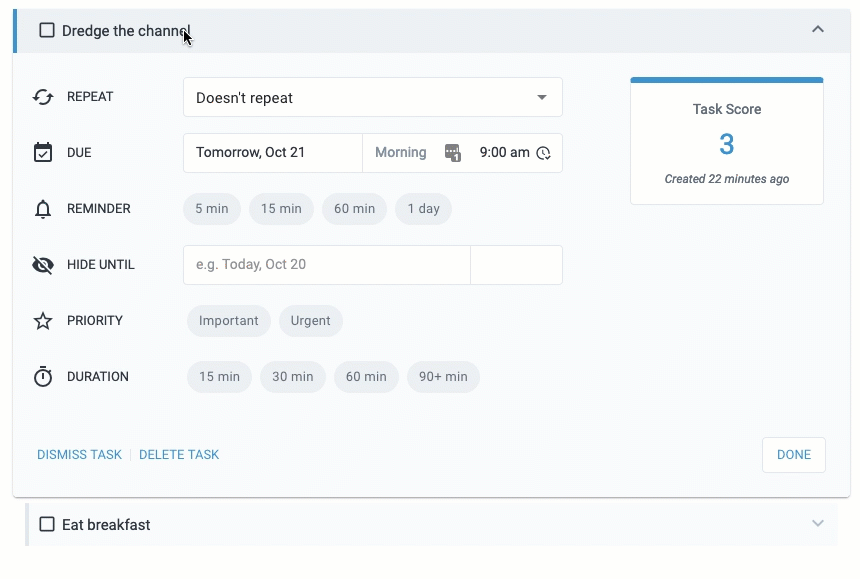Click the Hide Until date field
This screenshot has height=579, width=860.
click(326, 265)
